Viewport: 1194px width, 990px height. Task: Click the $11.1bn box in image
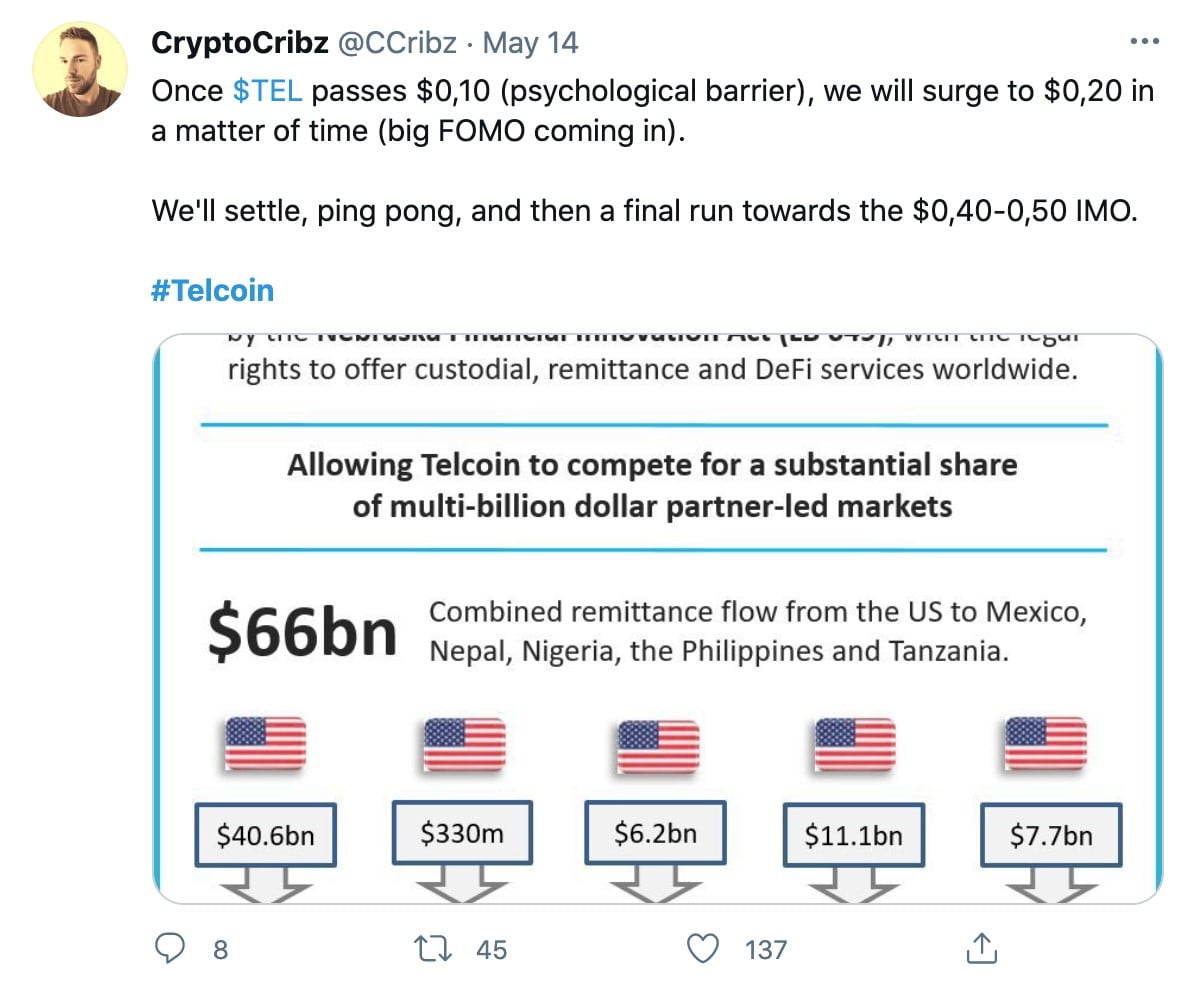pyautogui.click(x=854, y=835)
